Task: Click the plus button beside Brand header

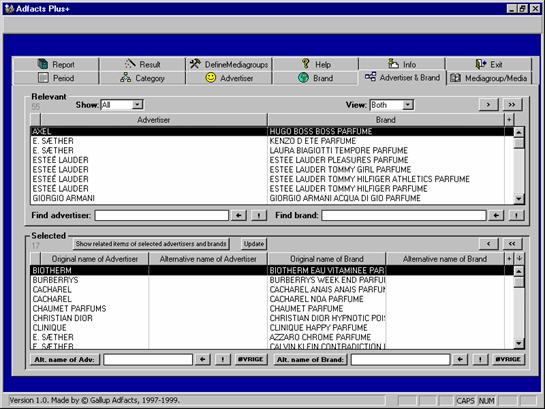Action: coord(509,120)
